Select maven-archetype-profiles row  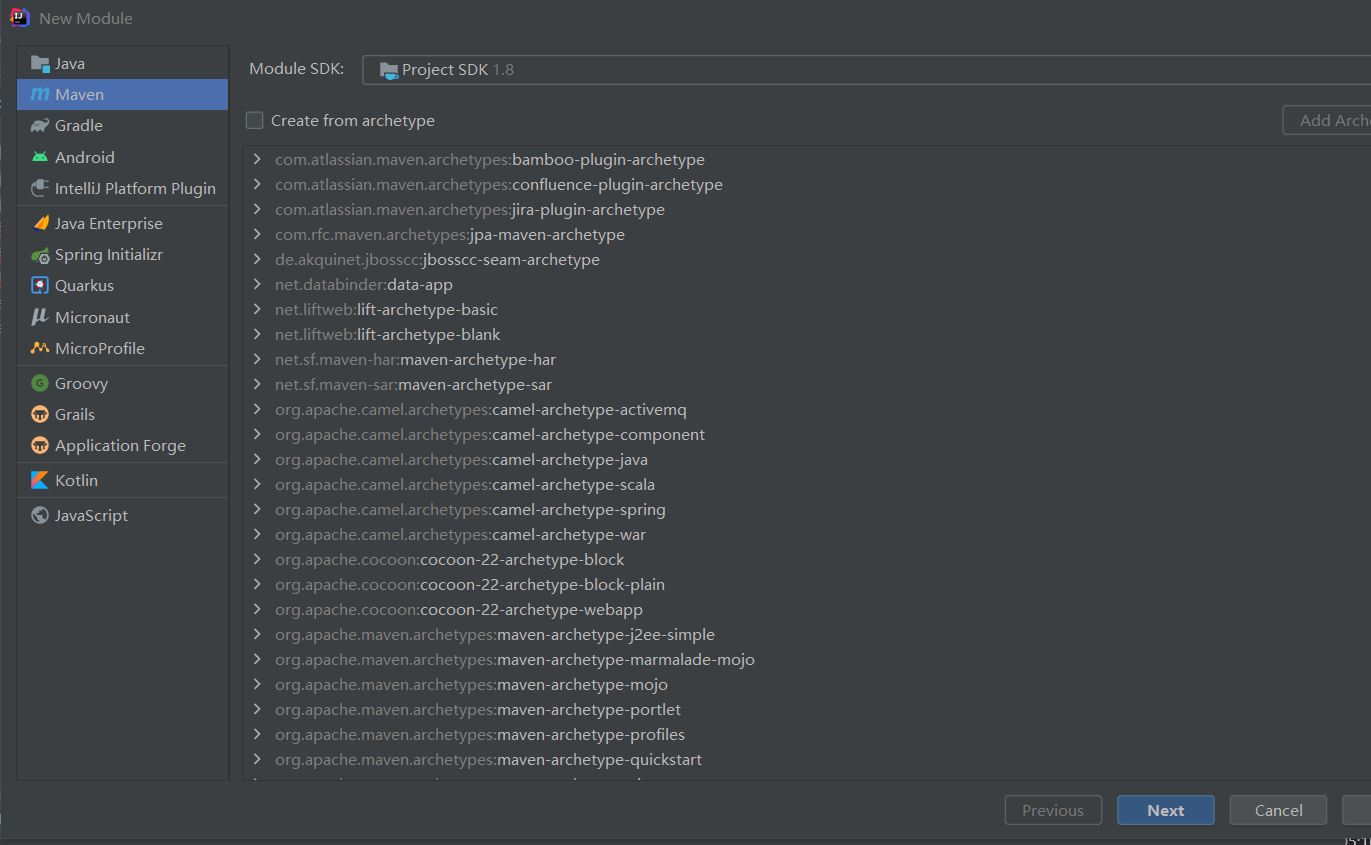(807, 734)
